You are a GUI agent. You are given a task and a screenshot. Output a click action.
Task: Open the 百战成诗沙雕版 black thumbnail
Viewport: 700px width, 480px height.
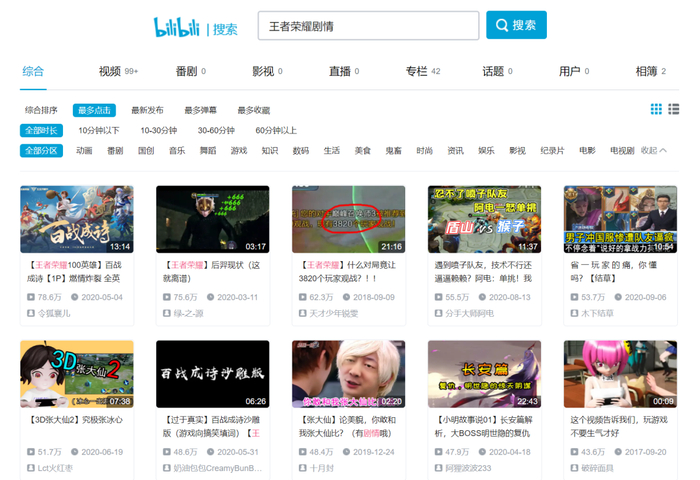212,374
